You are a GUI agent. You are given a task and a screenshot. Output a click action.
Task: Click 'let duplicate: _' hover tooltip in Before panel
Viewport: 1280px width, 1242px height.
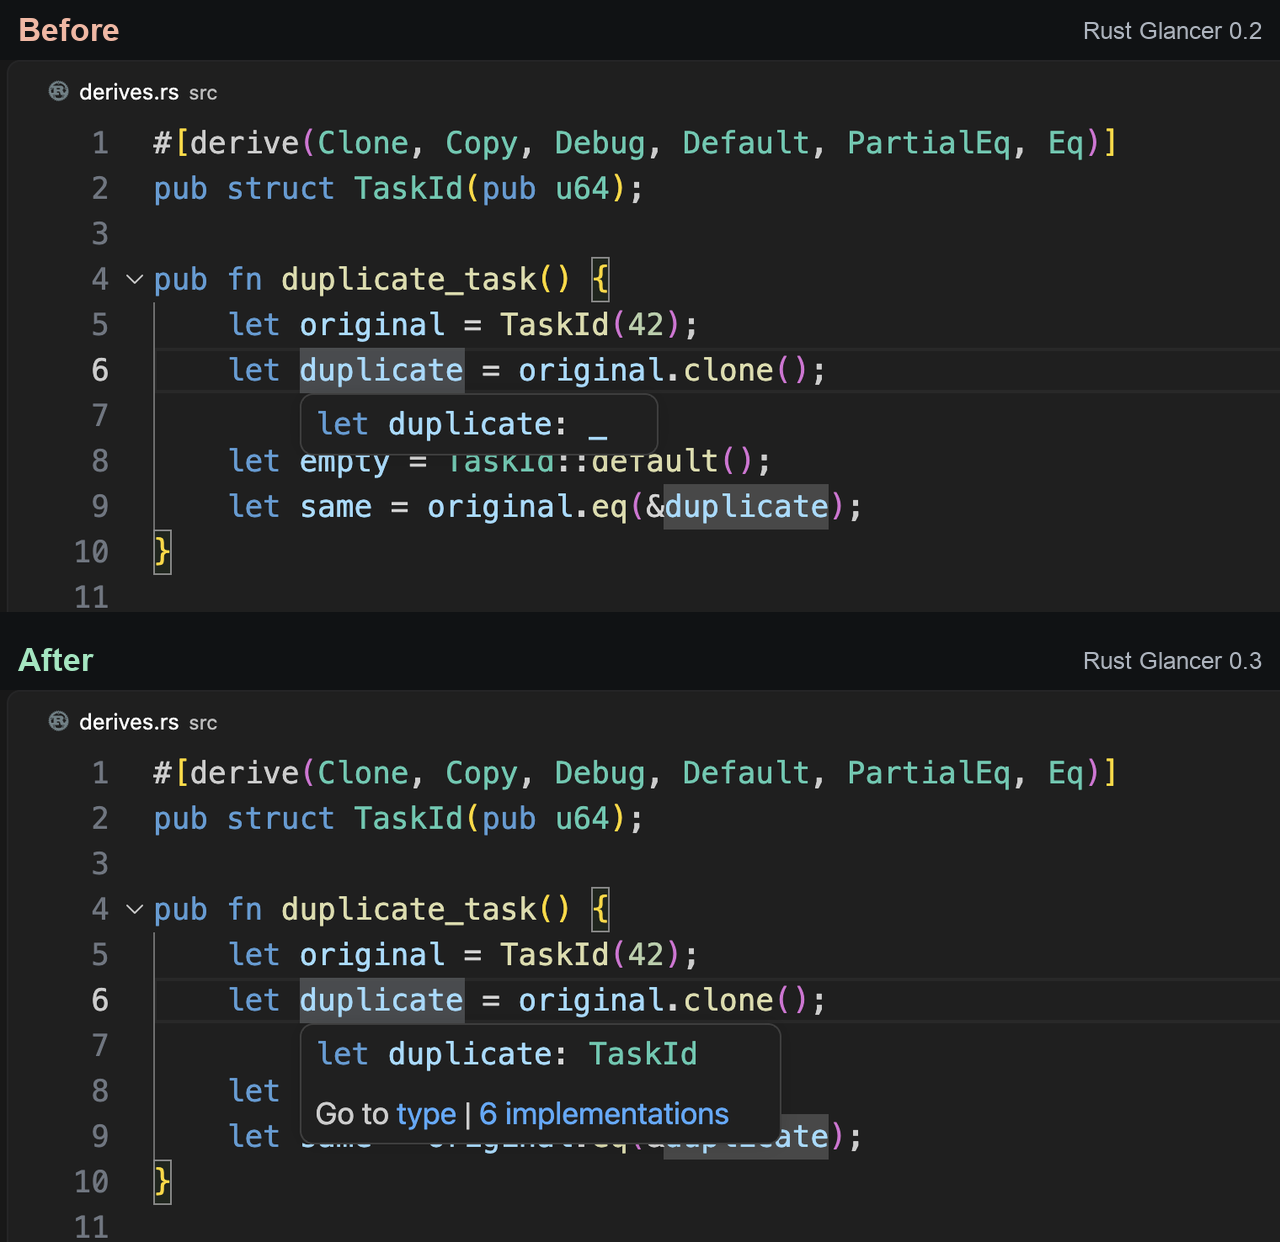(479, 424)
